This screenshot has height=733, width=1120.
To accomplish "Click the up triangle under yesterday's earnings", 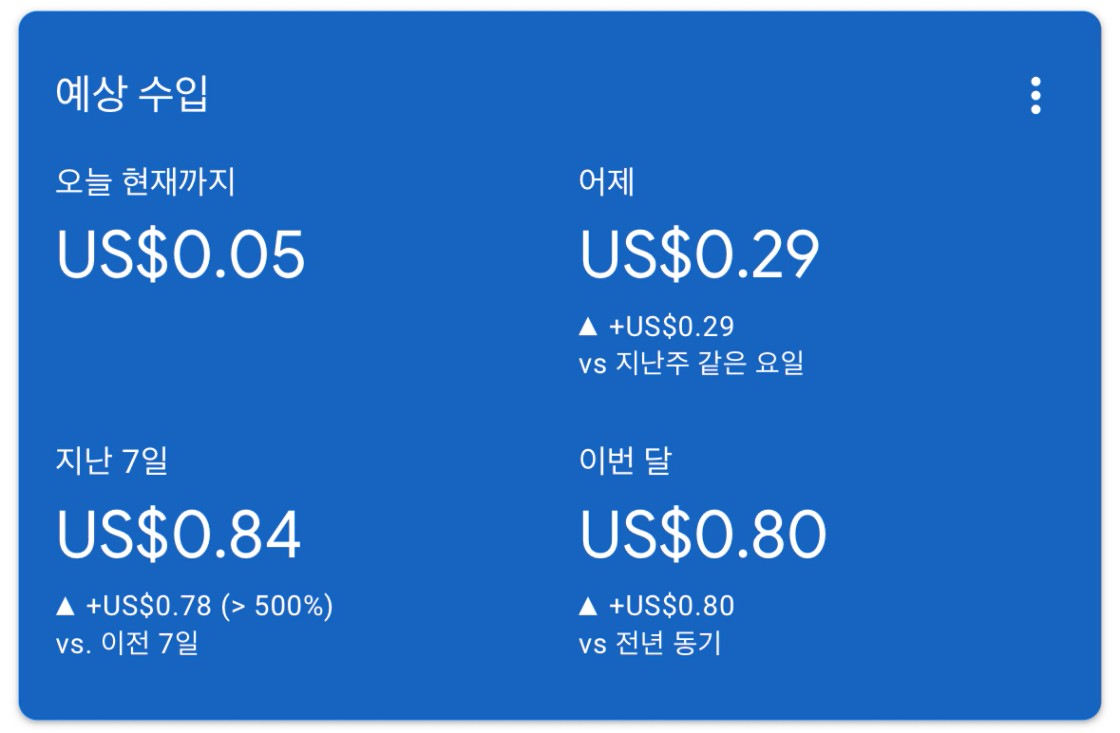I will [588, 326].
